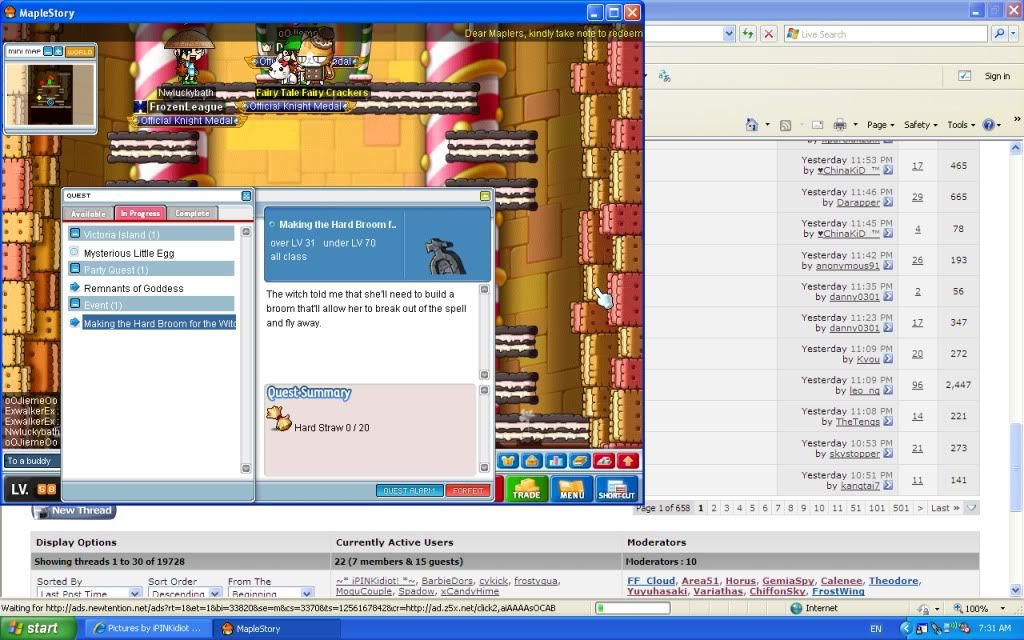Click the QUEST ALARM button
Screen dimensions: 1024x640
409,490
